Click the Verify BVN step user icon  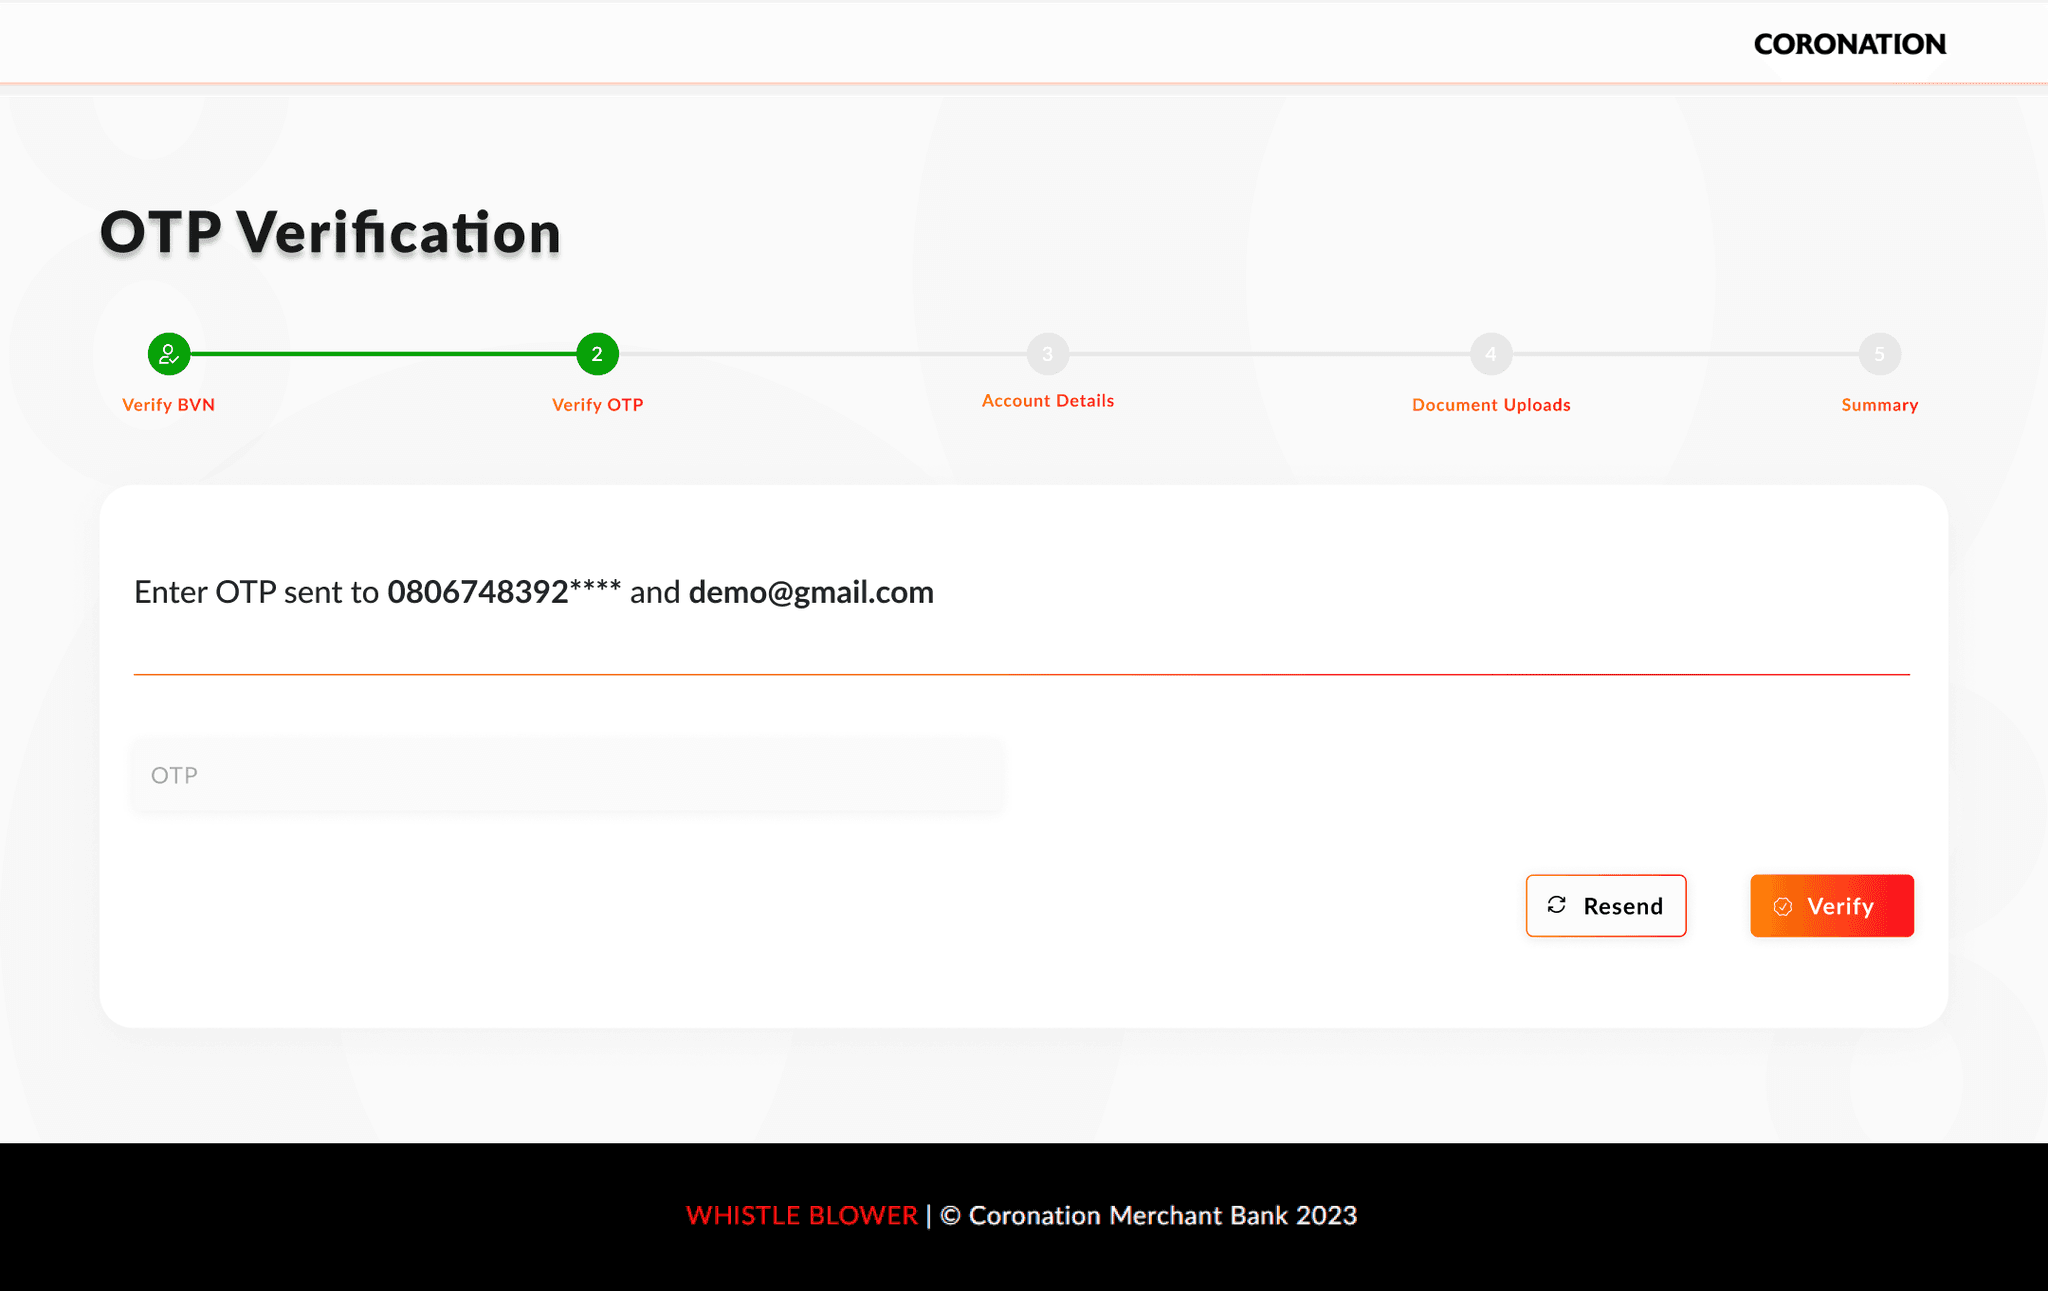coord(169,354)
